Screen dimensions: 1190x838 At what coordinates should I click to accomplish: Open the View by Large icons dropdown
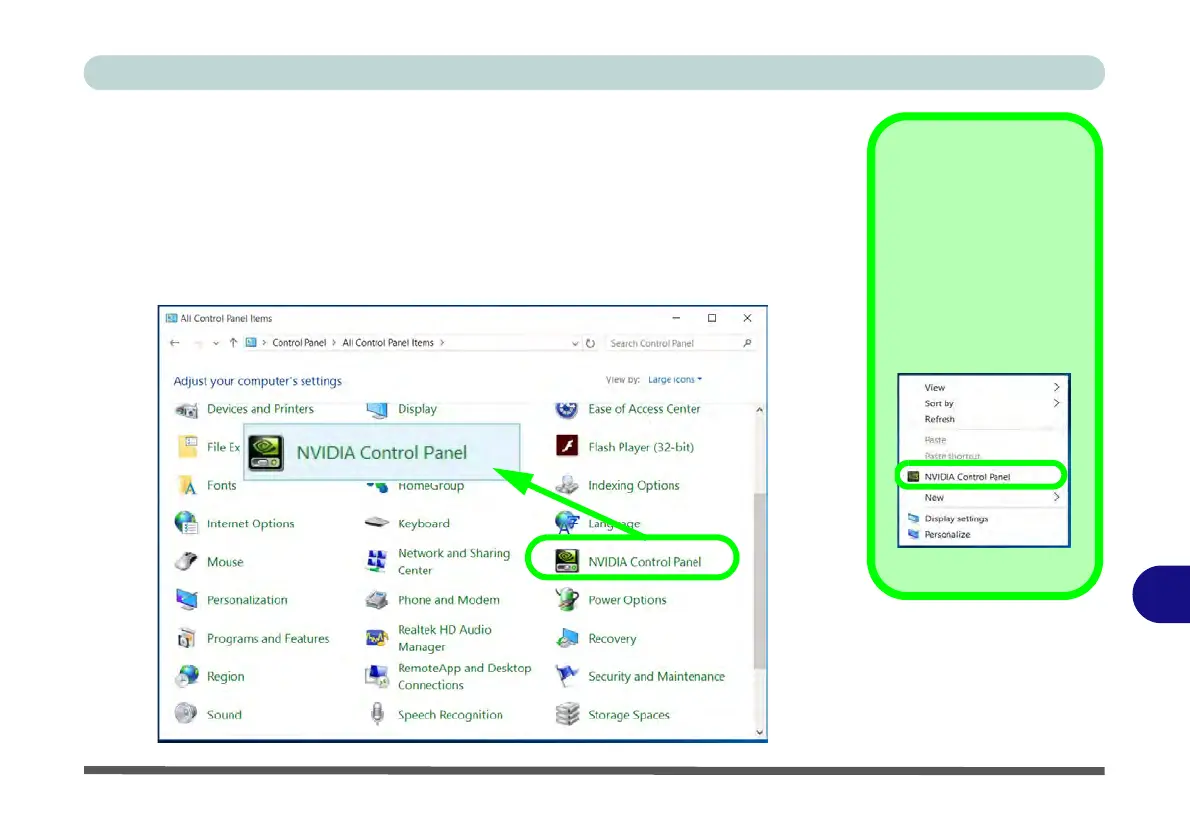click(x=675, y=380)
